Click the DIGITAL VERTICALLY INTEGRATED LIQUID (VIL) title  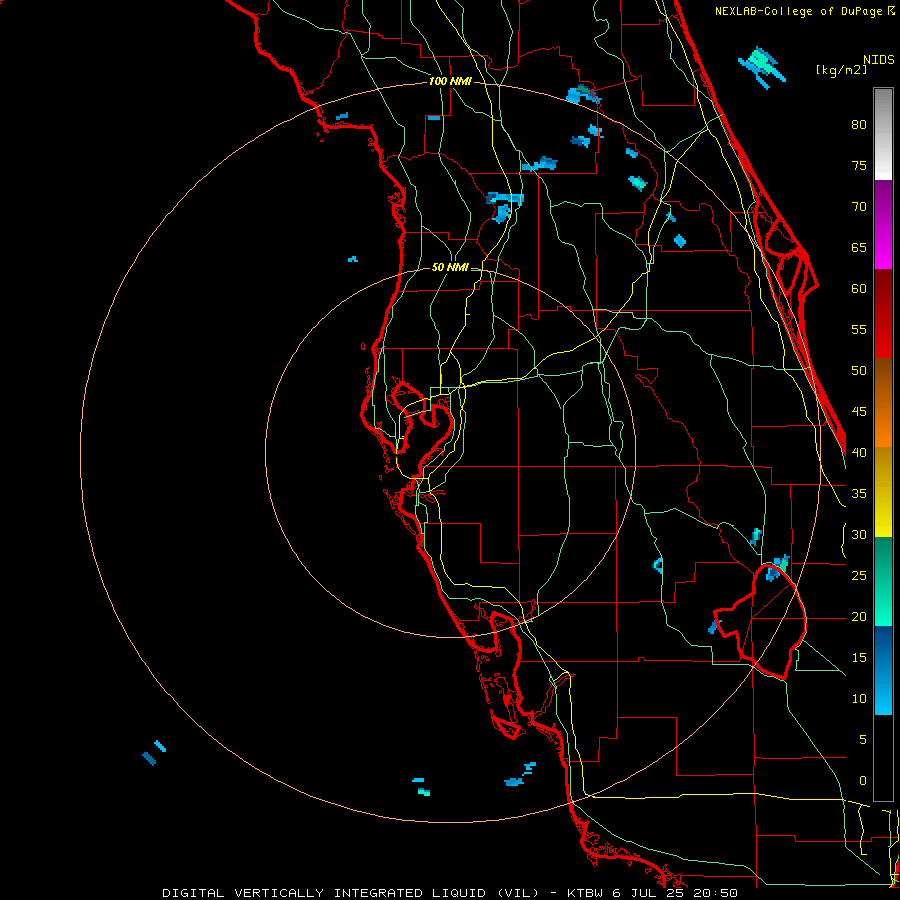coord(351,893)
